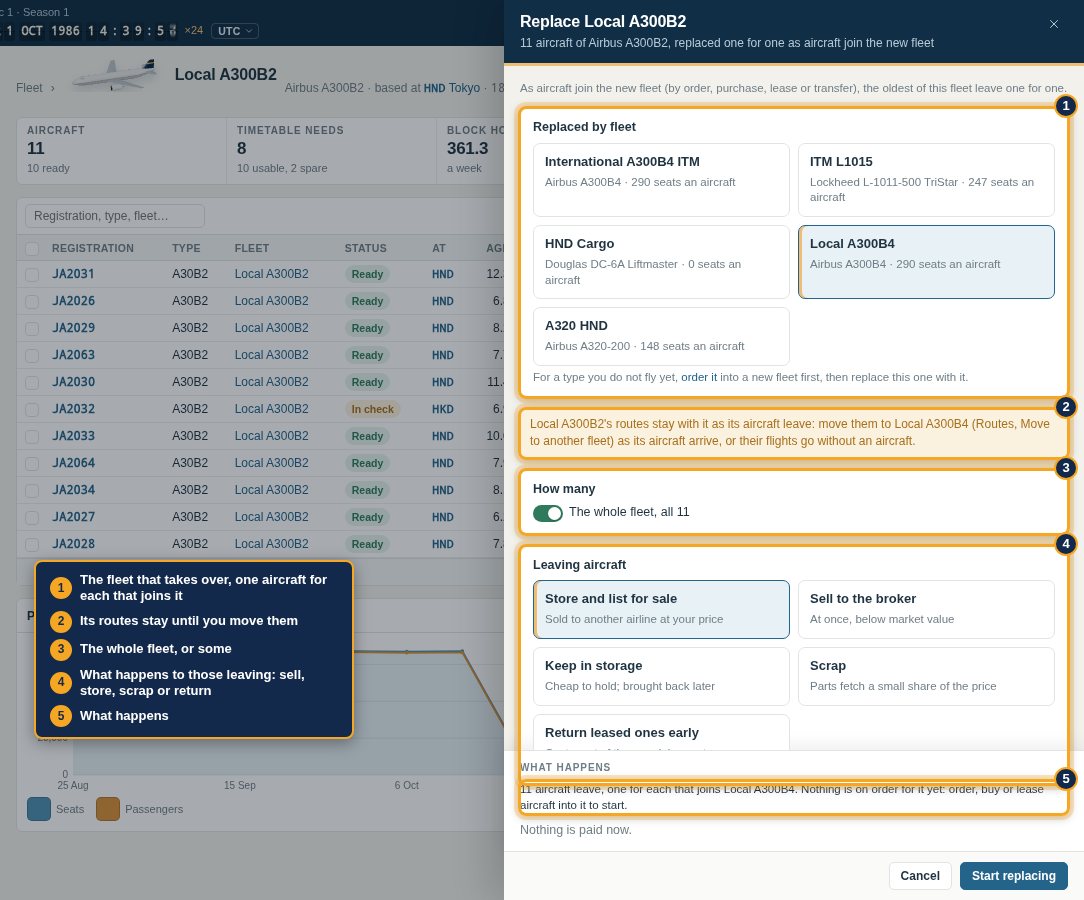1084x900 pixels.
Task: Open the JA2033 registration link
Action: (x=73, y=436)
